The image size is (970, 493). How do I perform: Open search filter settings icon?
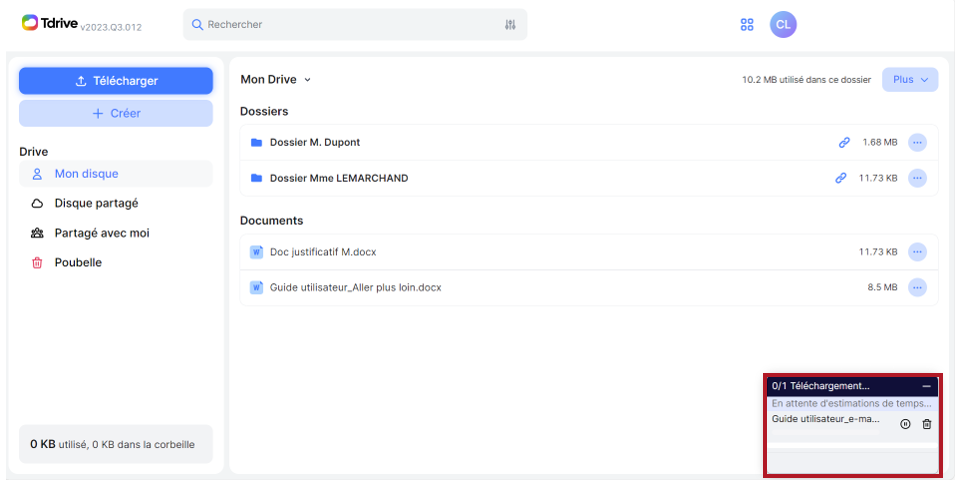(x=510, y=25)
